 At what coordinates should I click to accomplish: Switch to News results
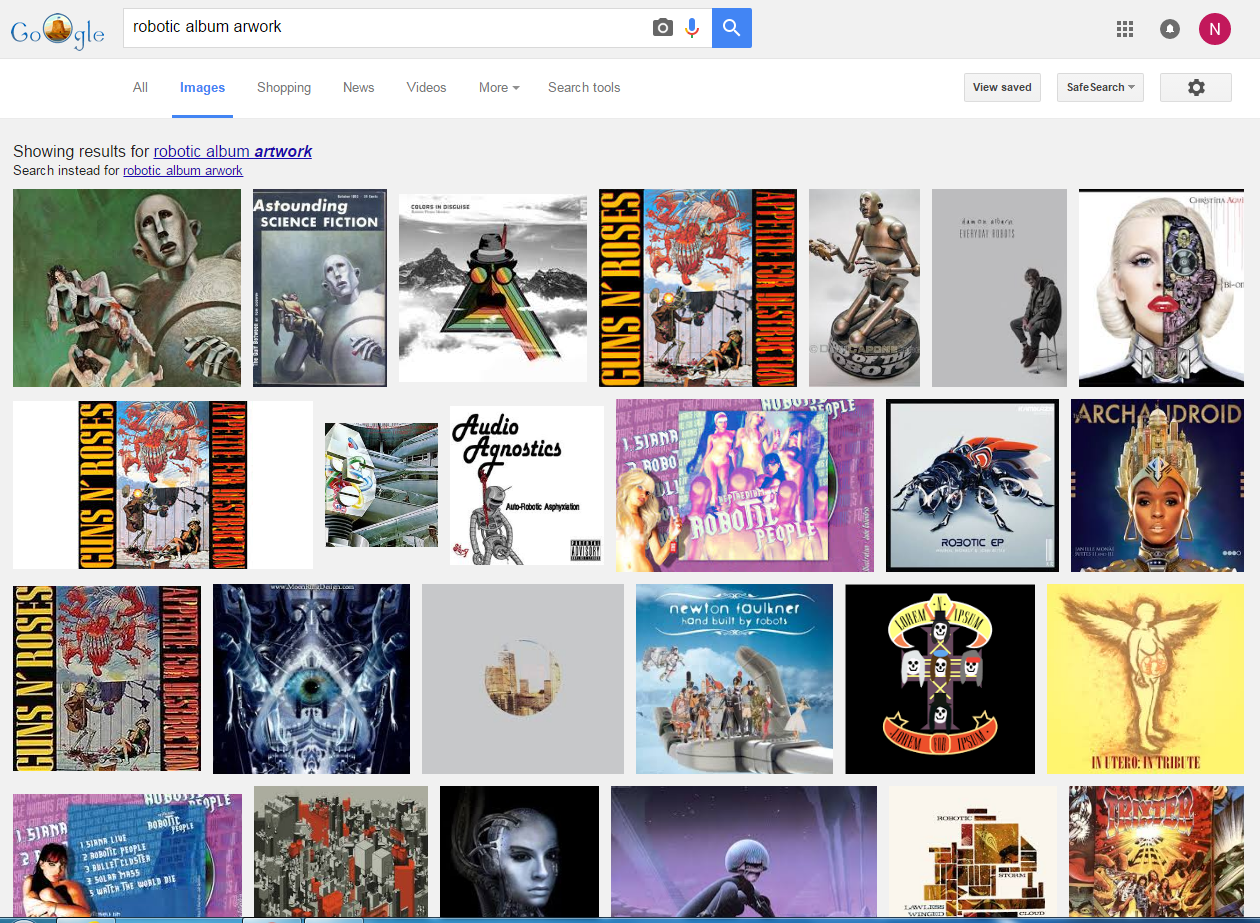[x=358, y=87]
